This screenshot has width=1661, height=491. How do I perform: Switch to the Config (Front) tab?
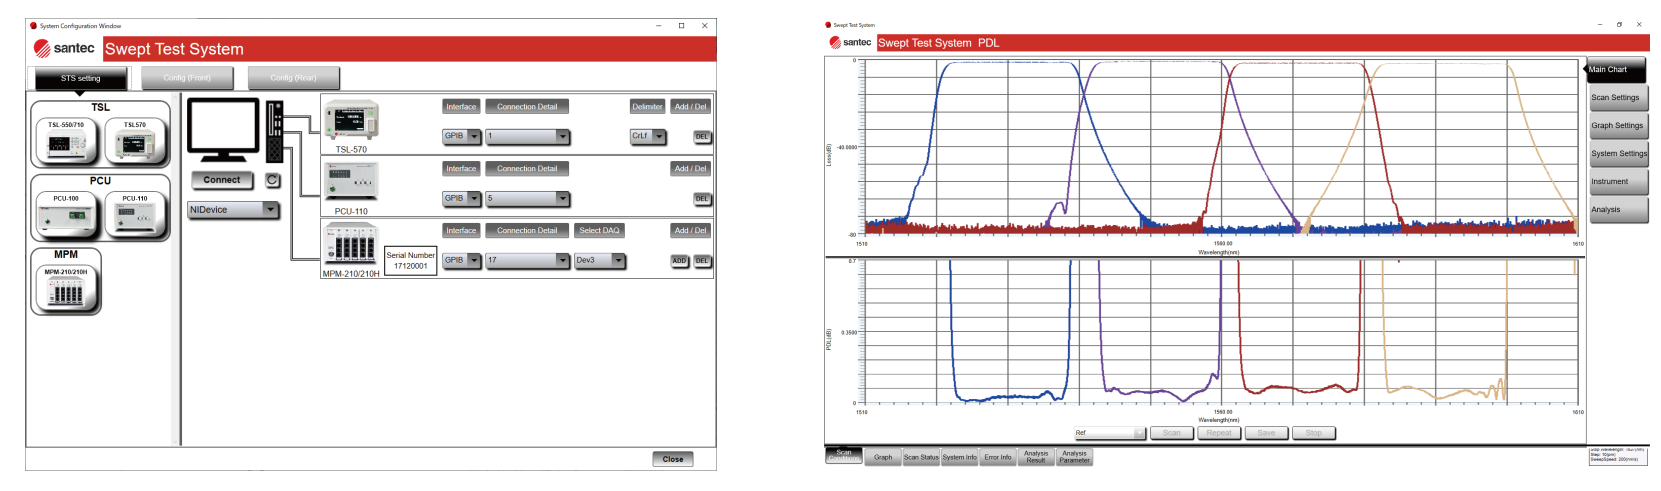pos(187,78)
